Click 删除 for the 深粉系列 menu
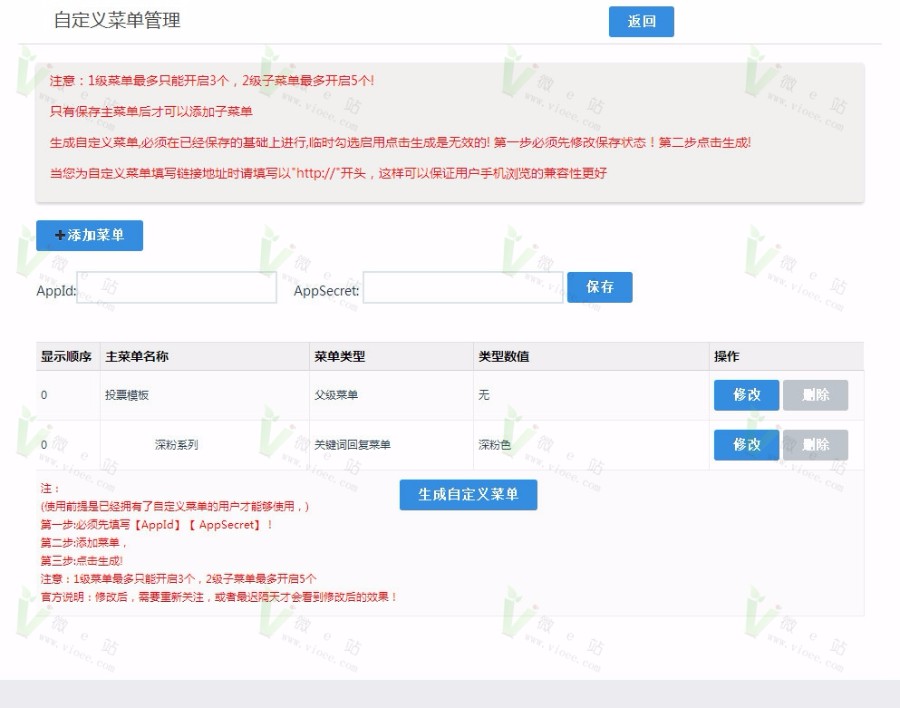This screenshot has height=708, width=900. tap(816, 444)
